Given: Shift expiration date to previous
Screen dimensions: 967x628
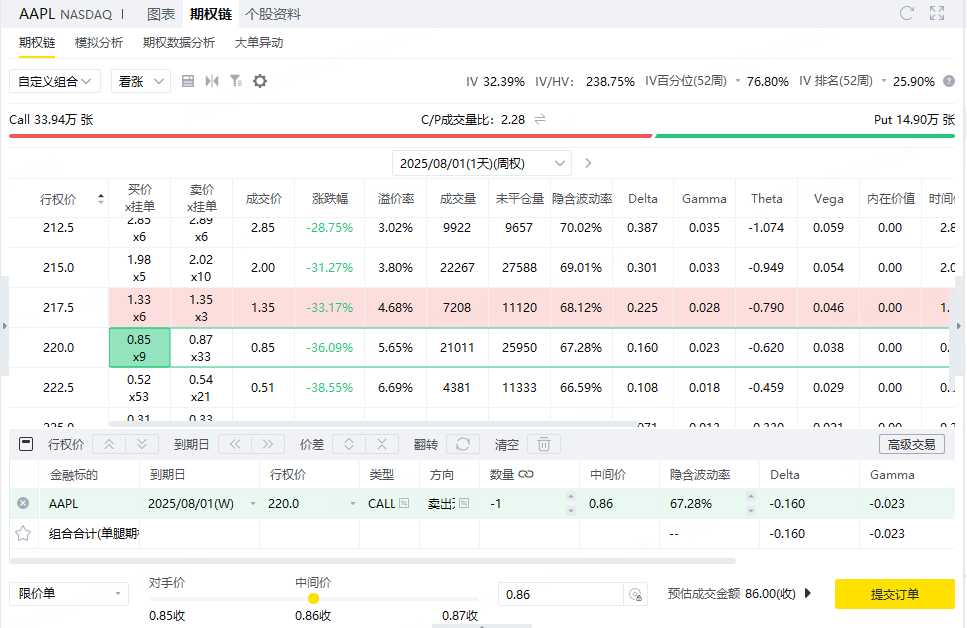Looking at the screenshot, I should pos(235,444).
